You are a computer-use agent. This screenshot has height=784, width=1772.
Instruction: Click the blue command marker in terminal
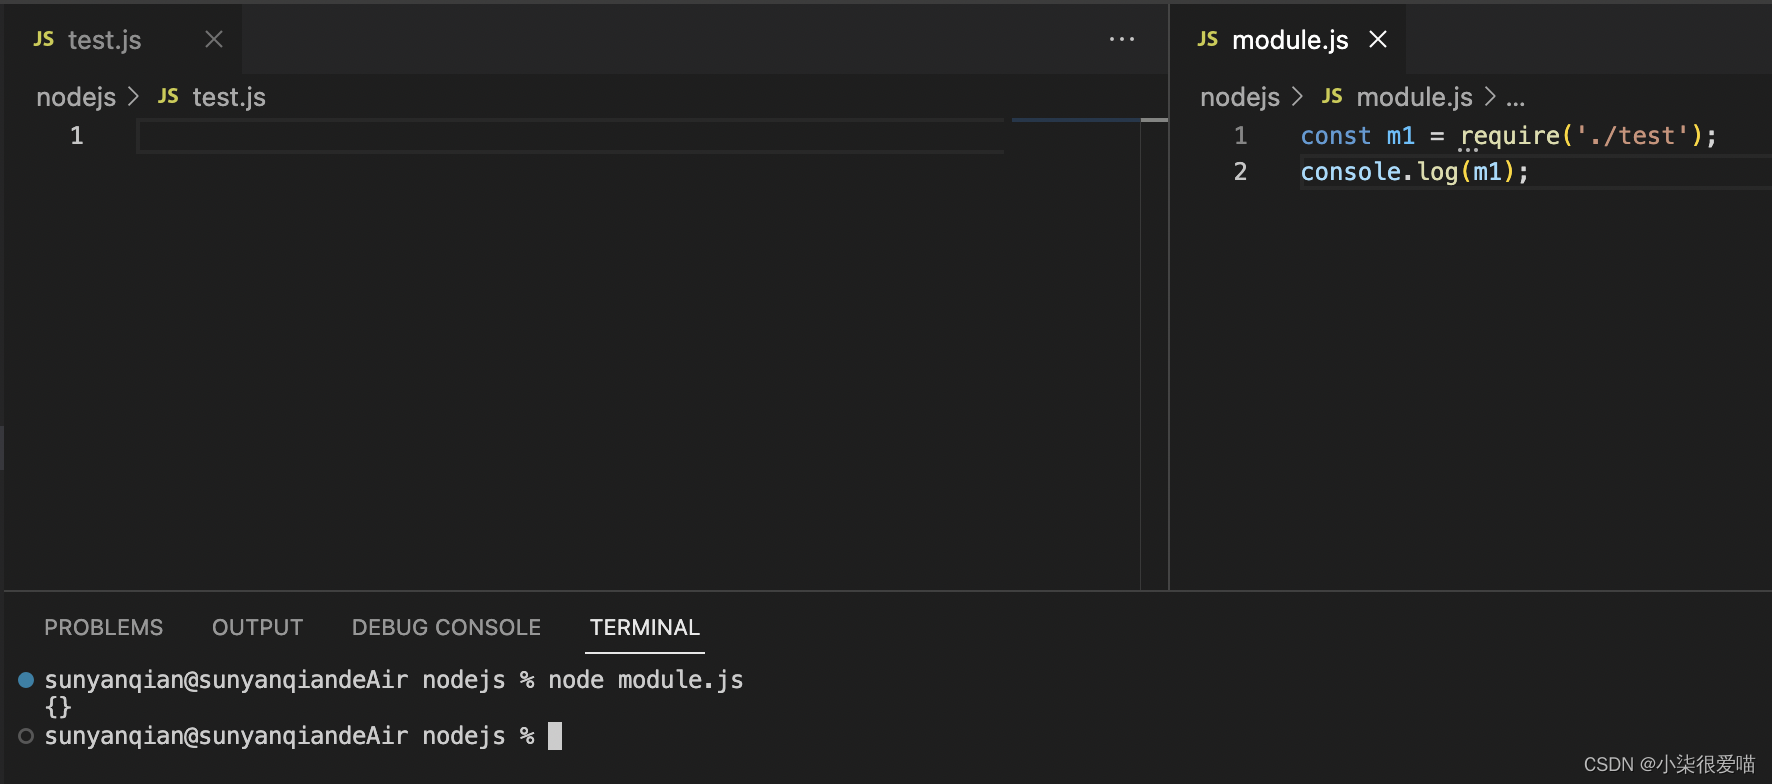[x=26, y=680]
